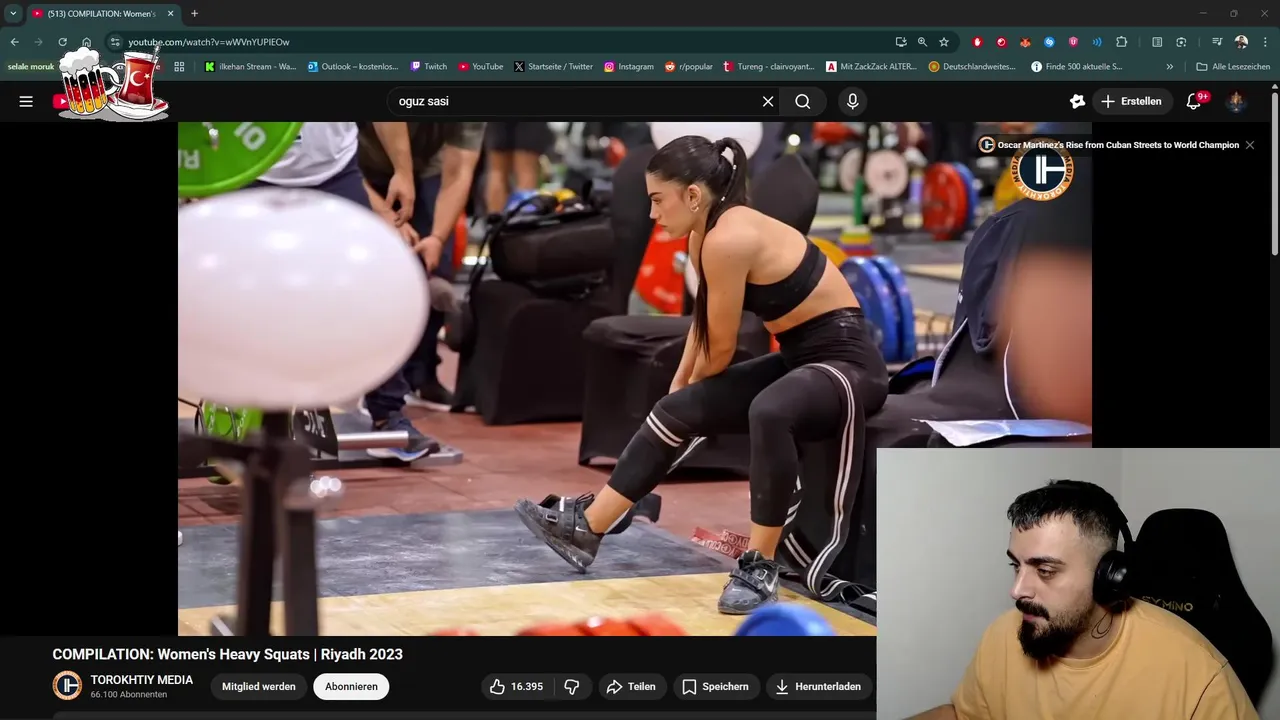Open the Tureng bookmark
This screenshot has height=720, width=1280.
tap(769, 67)
